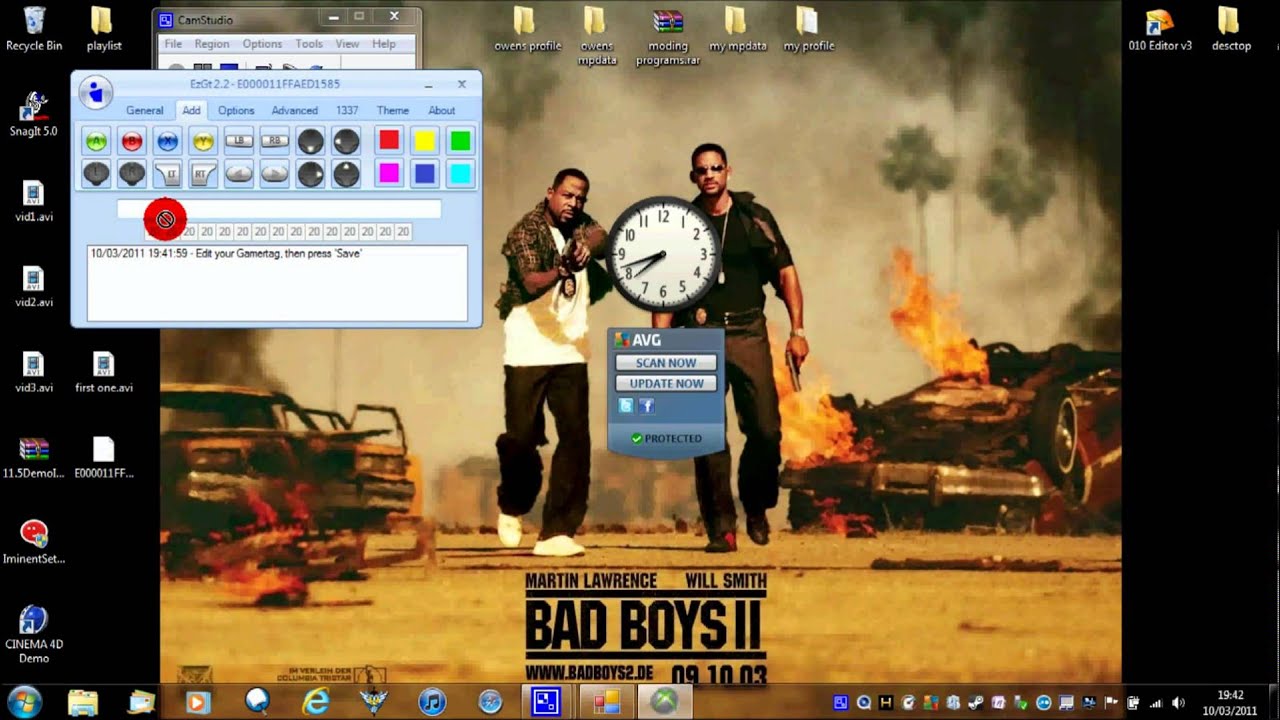Add the right thumbstick glyph
1280x720 pixels.
pos(132,174)
